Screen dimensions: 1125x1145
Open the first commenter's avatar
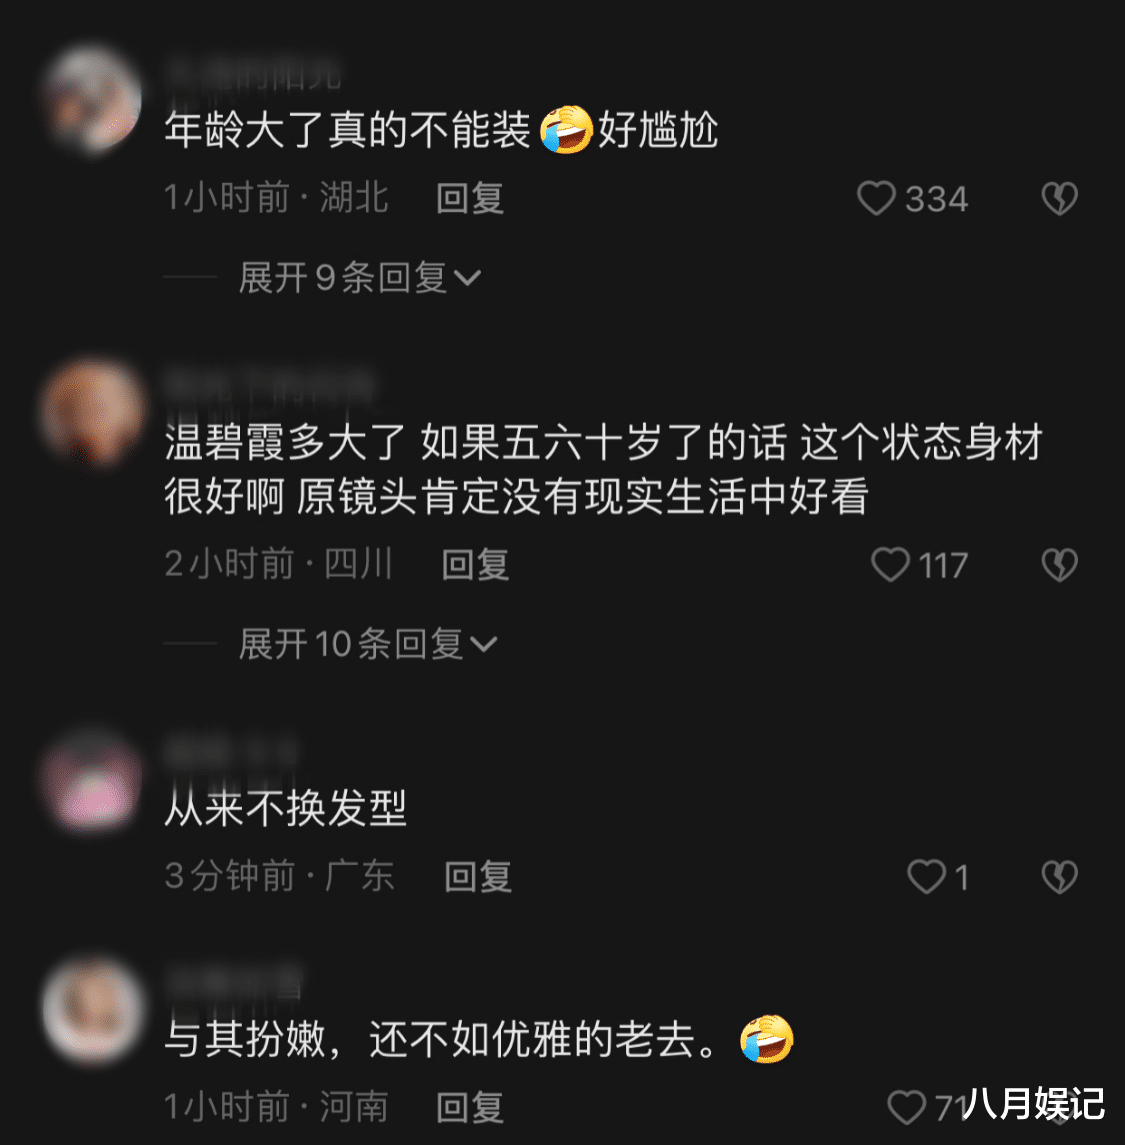pos(92,100)
